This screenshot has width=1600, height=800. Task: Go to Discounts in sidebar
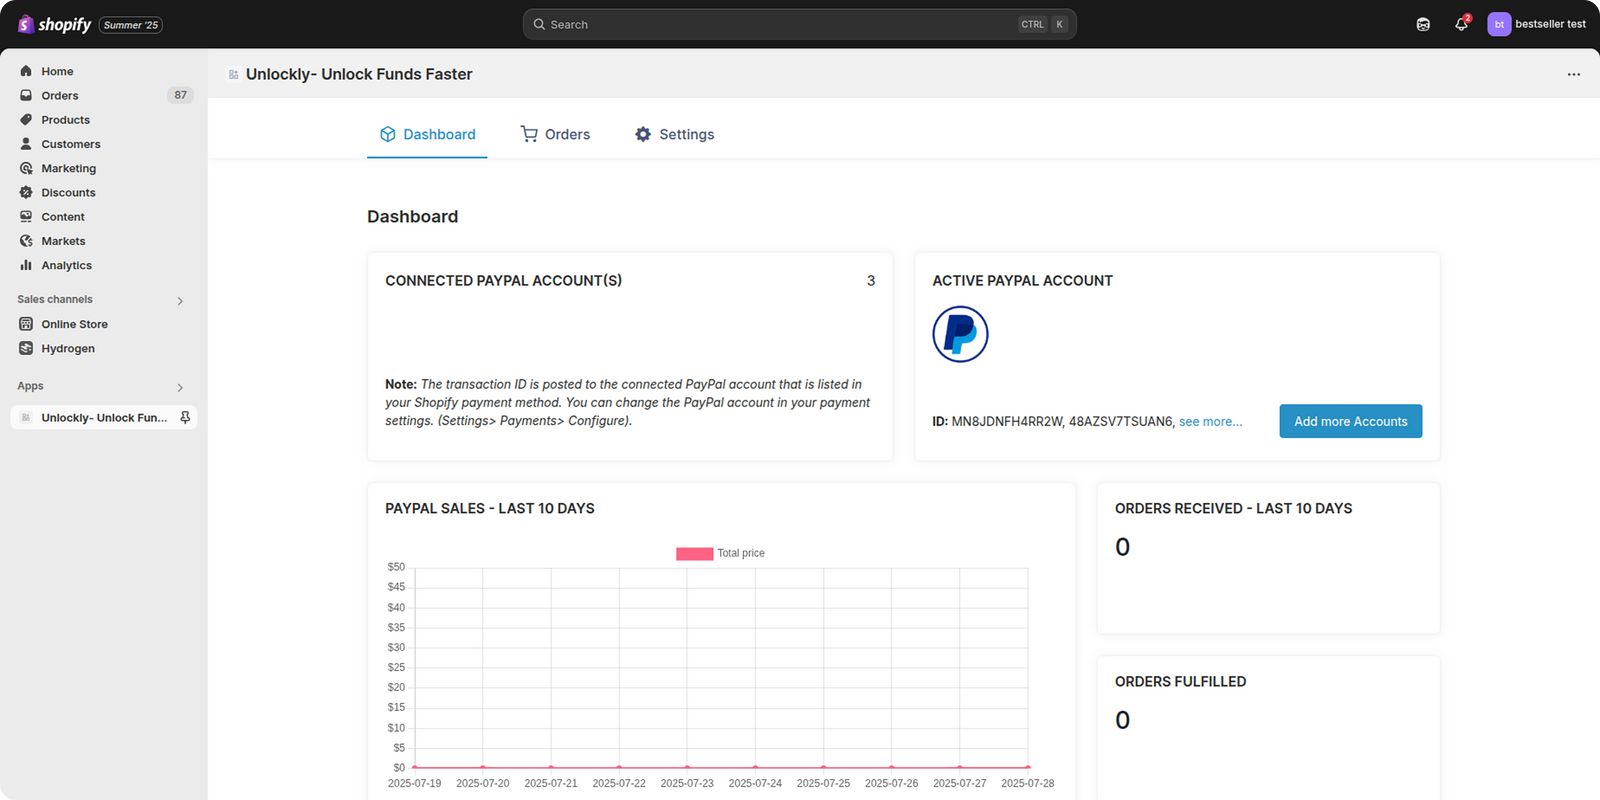tap(68, 192)
